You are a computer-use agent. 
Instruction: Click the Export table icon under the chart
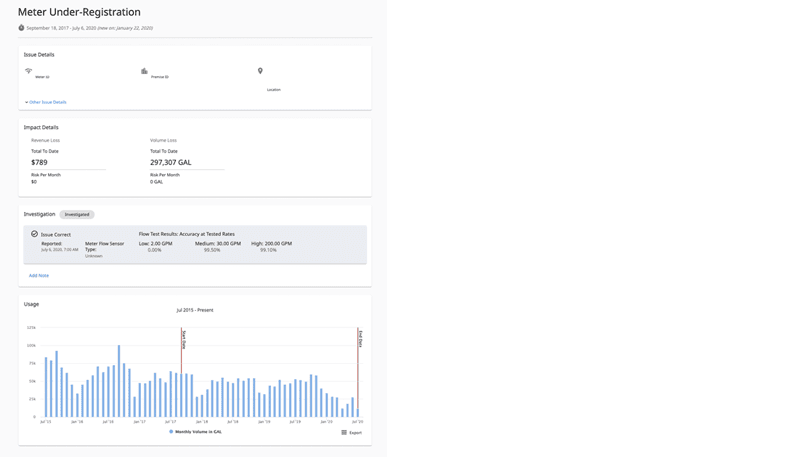(x=344, y=432)
